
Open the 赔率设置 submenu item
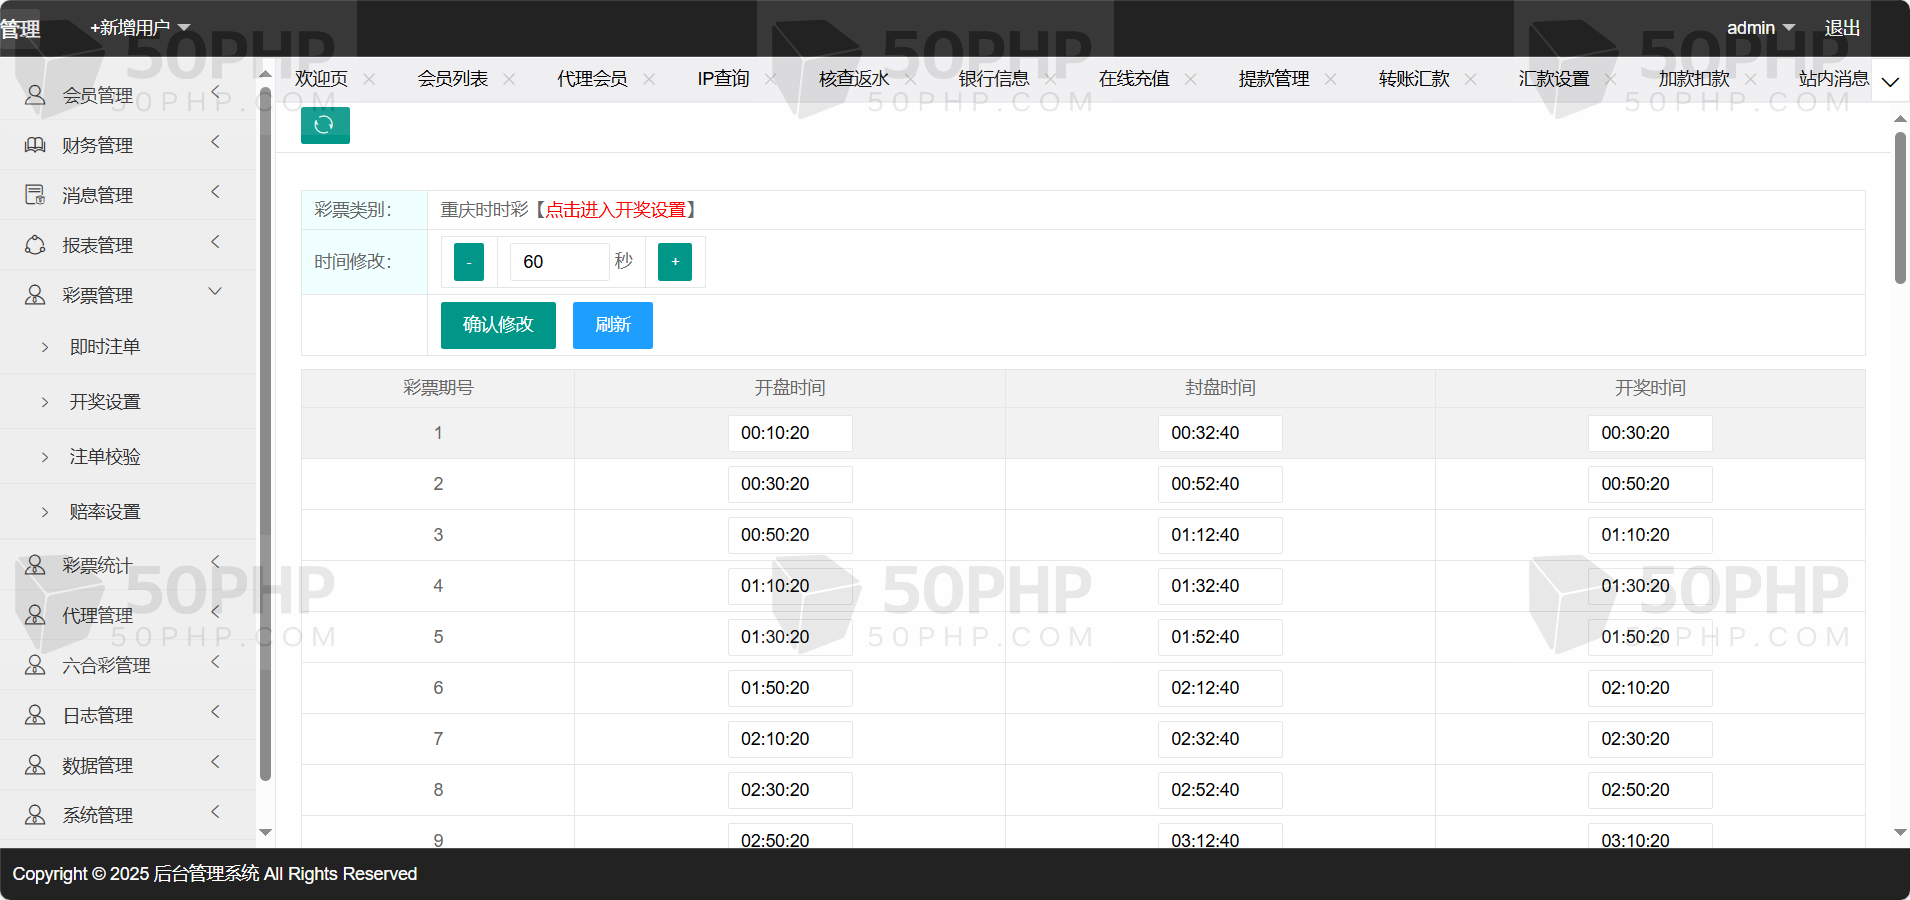(105, 512)
